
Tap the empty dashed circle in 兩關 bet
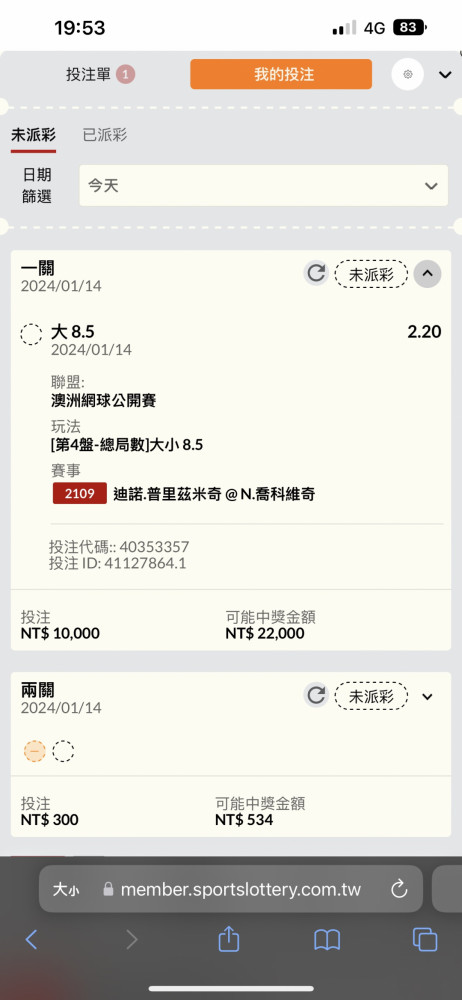coord(63,752)
